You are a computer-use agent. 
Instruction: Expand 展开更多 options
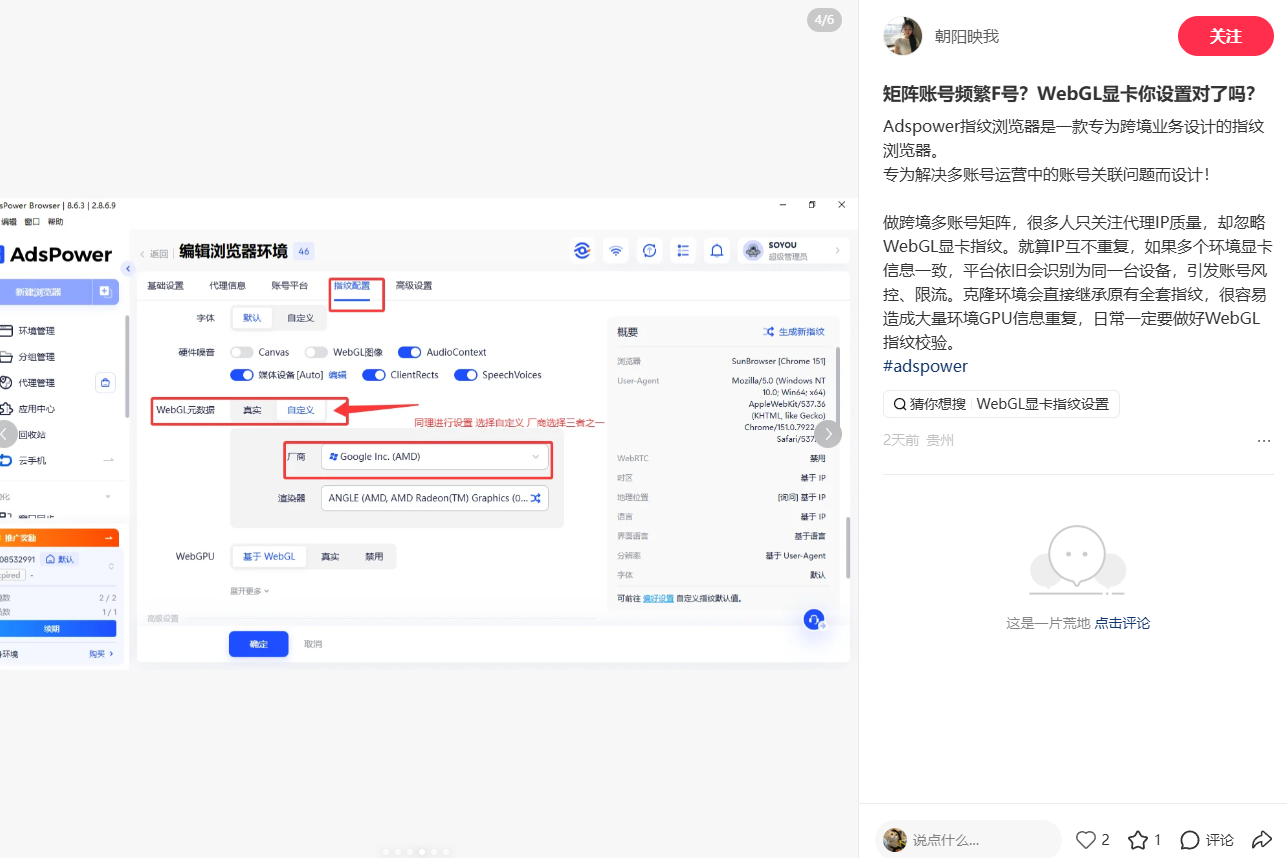[250, 591]
